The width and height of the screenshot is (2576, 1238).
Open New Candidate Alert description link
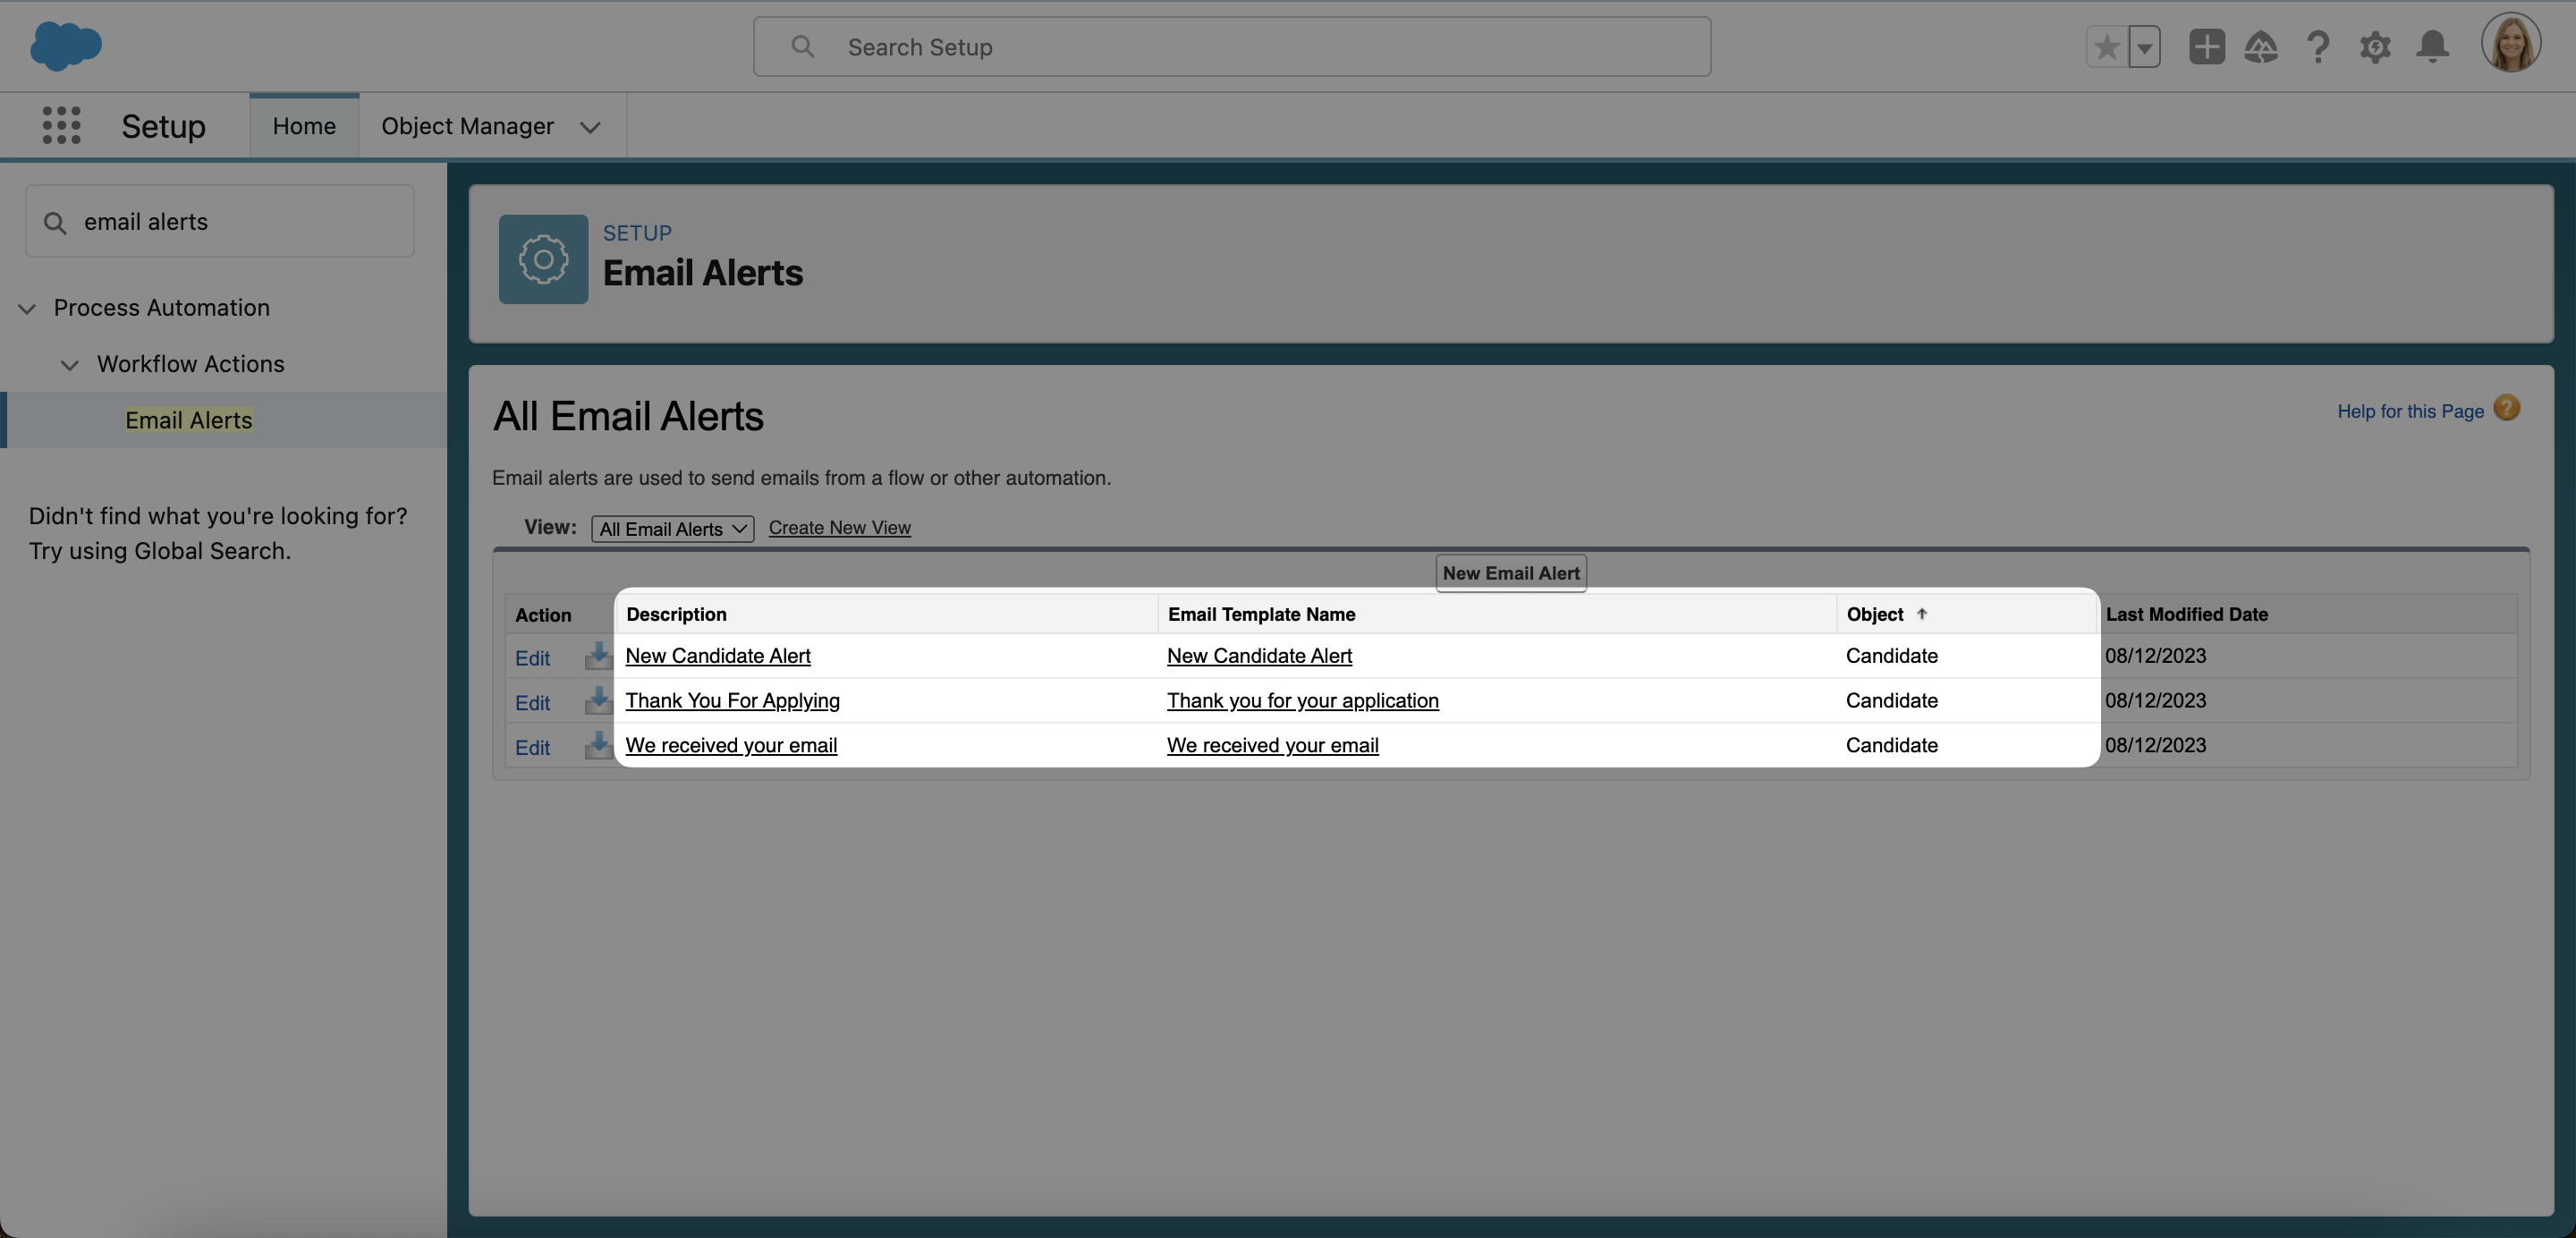(x=717, y=656)
